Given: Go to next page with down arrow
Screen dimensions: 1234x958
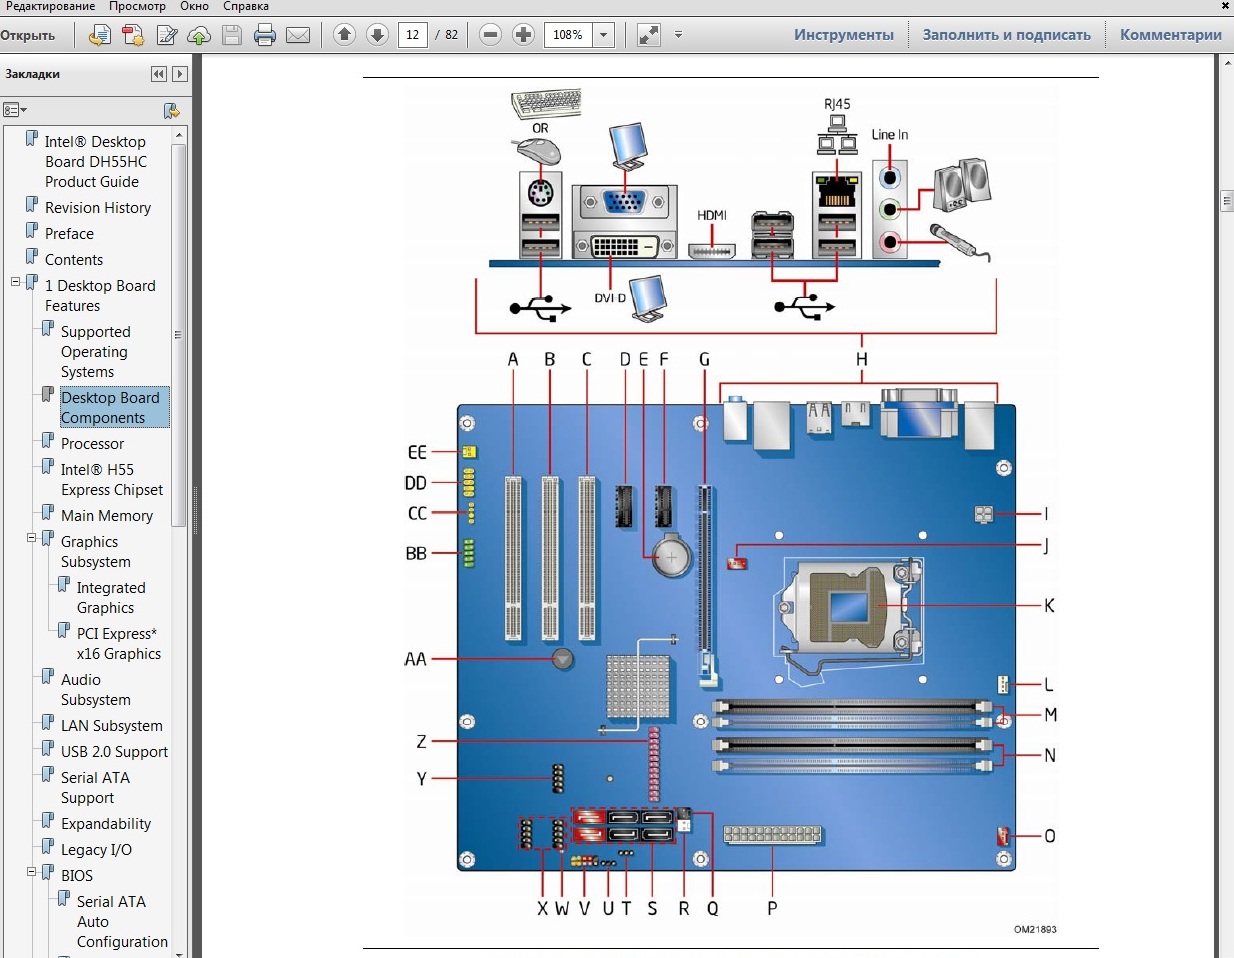Looking at the screenshot, I should tap(377, 35).
